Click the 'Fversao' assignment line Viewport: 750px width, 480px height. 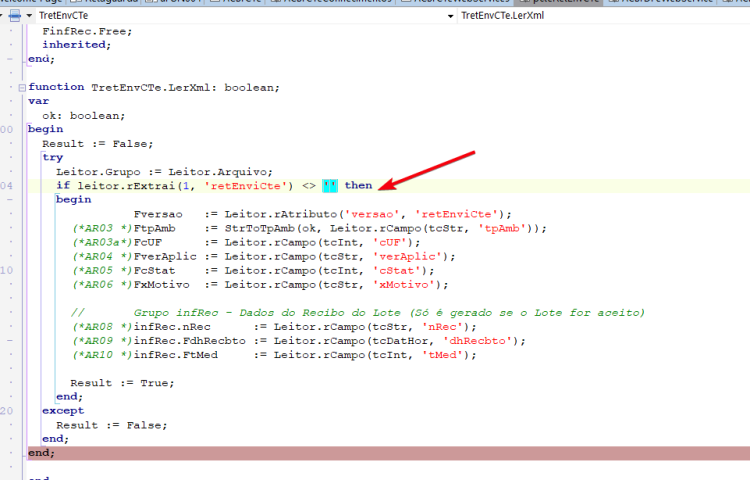pyautogui.click(x=323, y=214)
